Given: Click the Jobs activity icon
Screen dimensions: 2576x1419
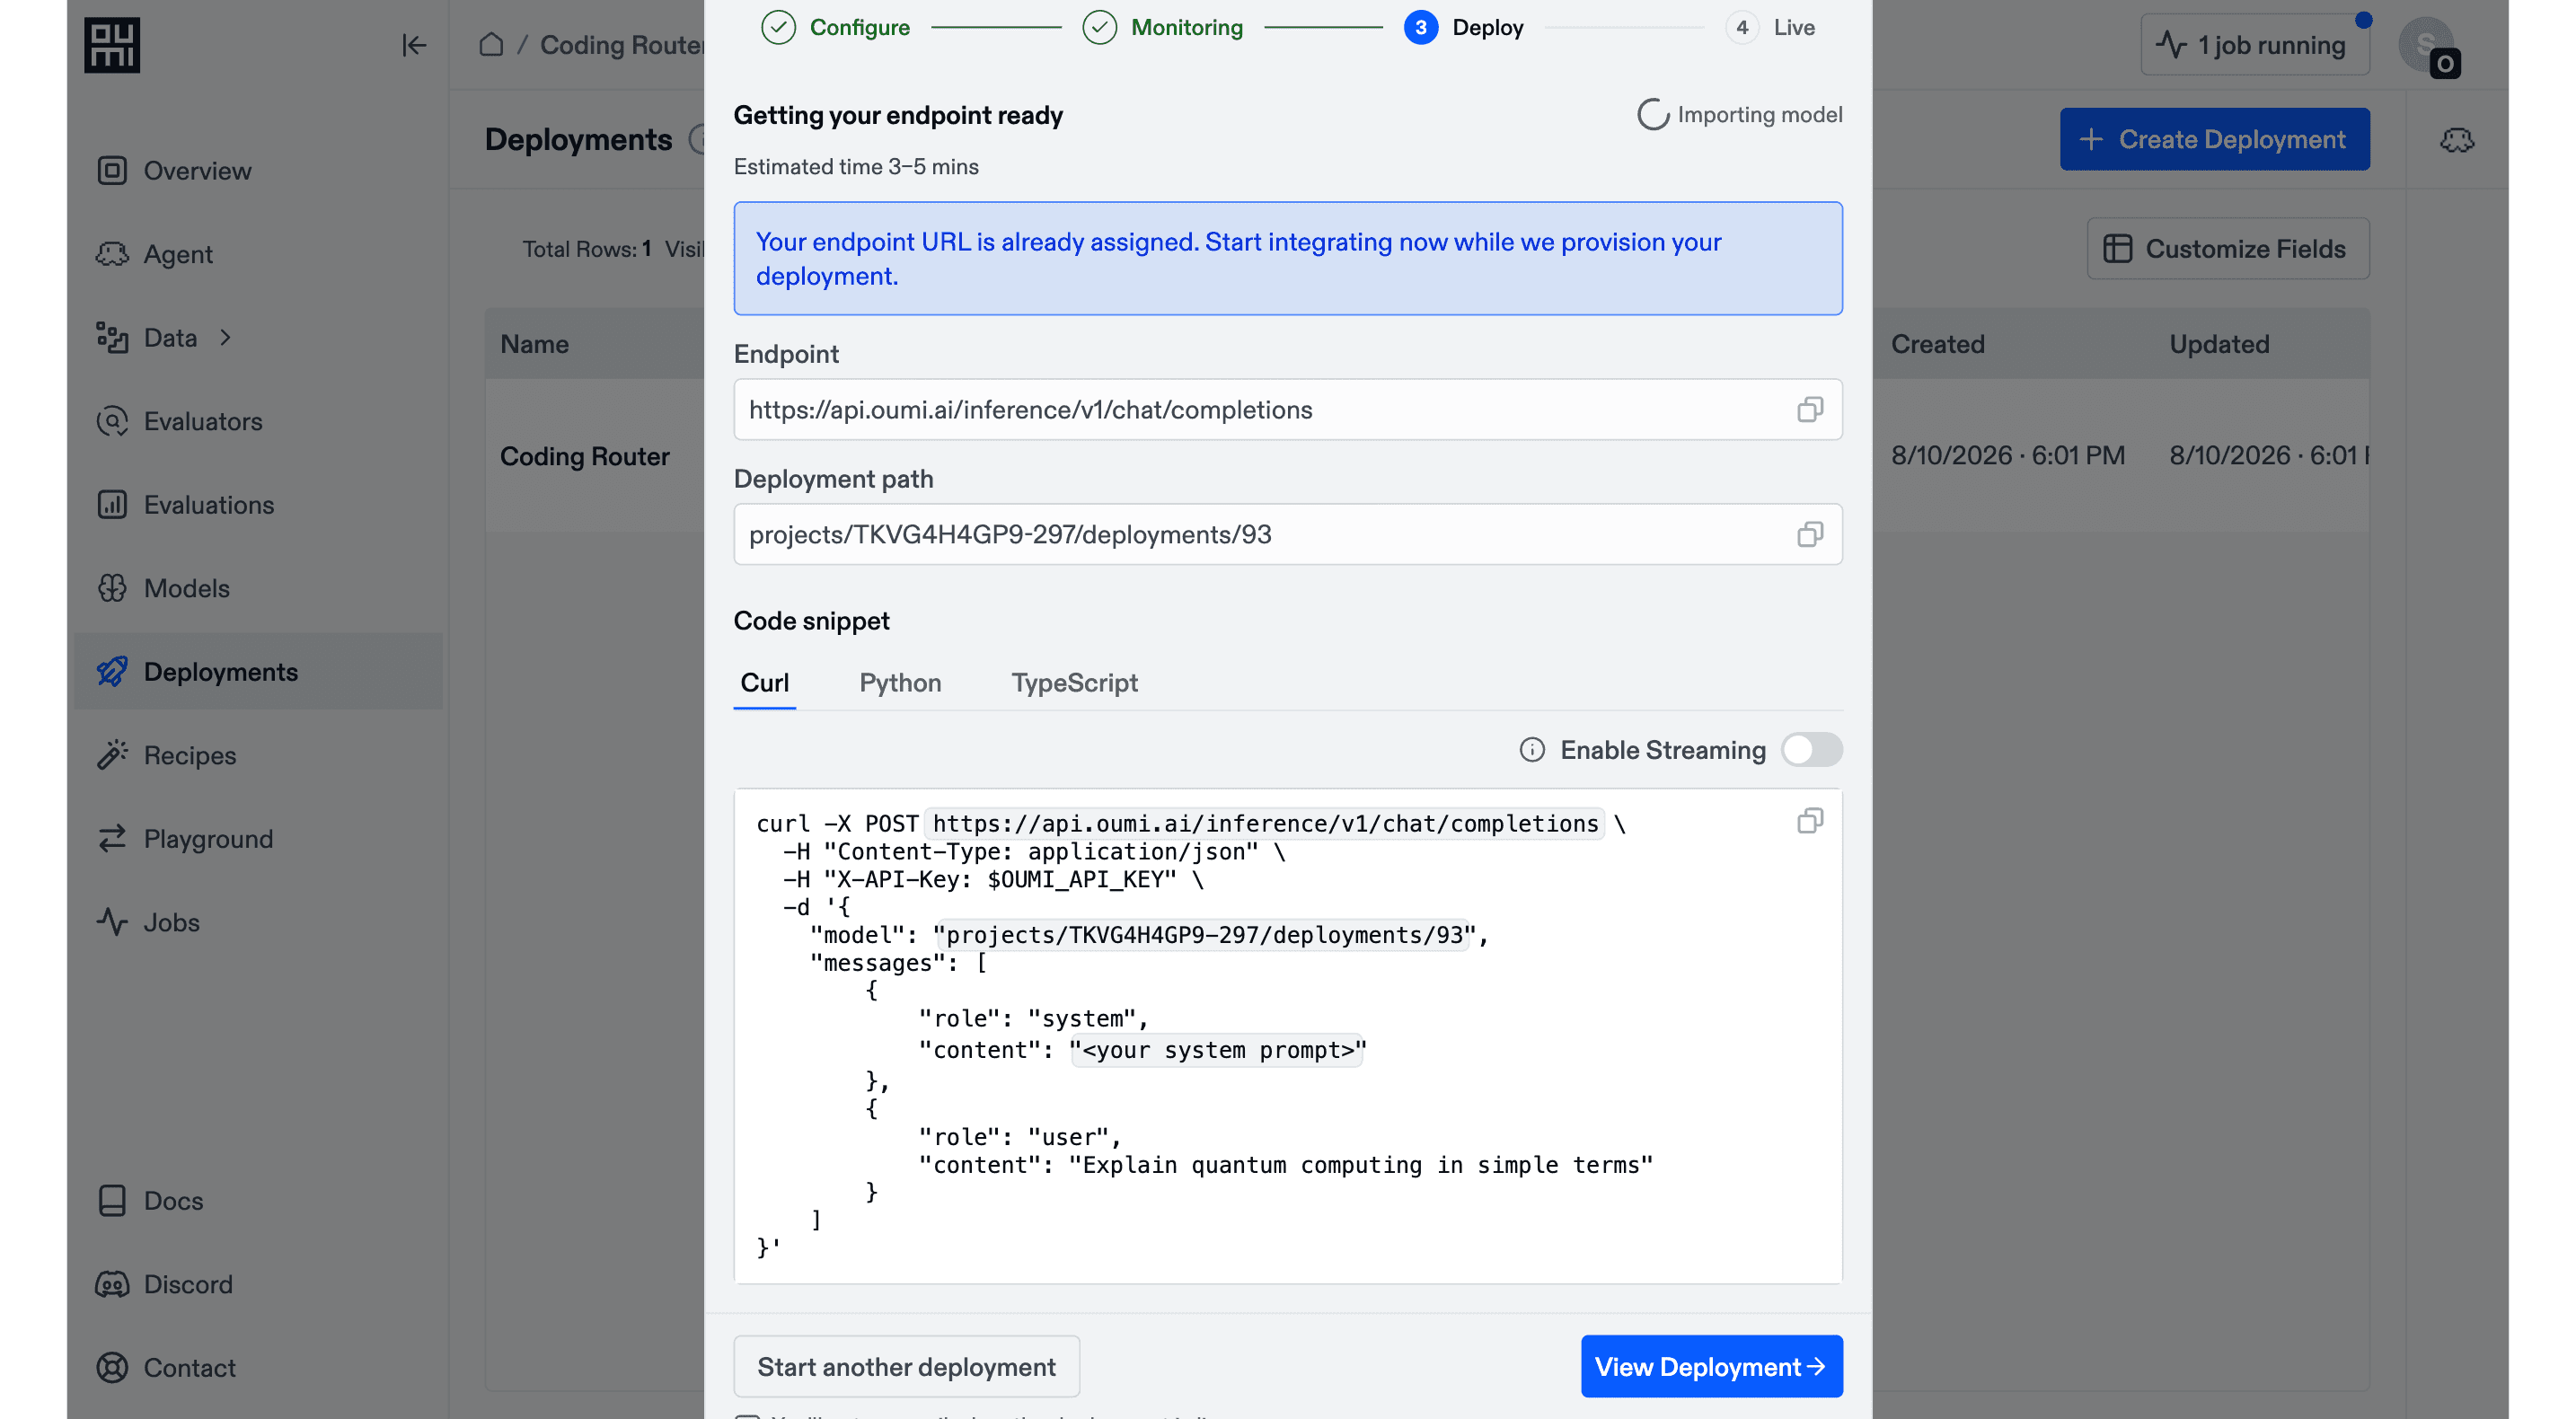Looking at the screenshot, I should click(112, 922).
